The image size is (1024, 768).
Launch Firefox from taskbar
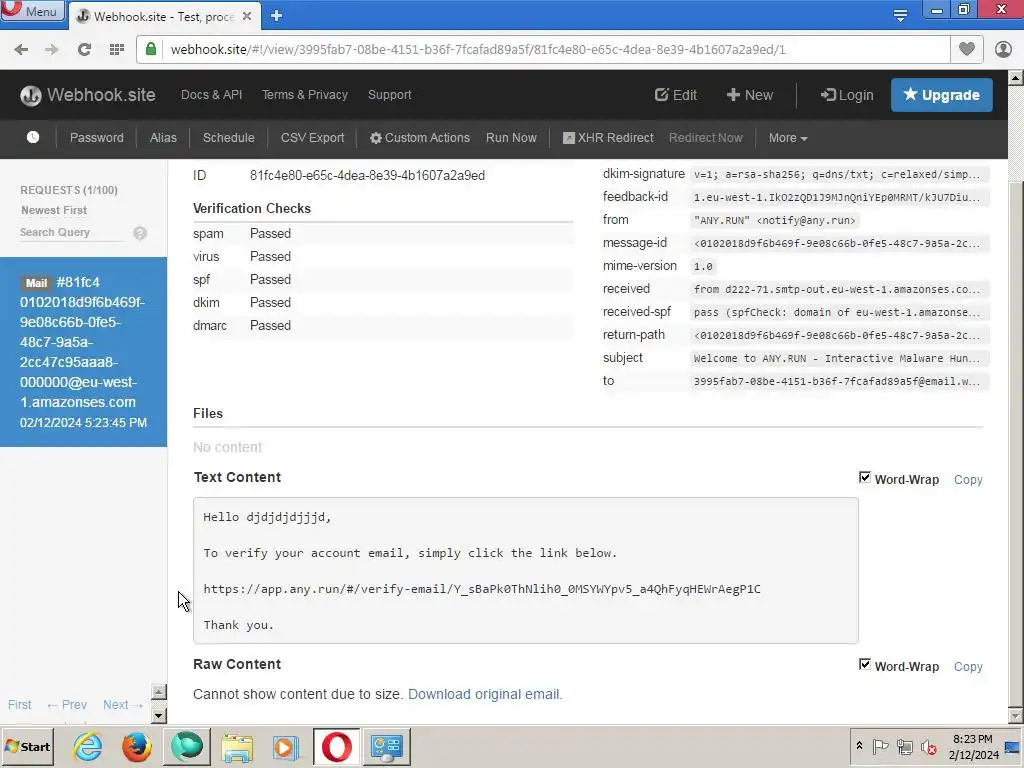[x=137, y=747]
